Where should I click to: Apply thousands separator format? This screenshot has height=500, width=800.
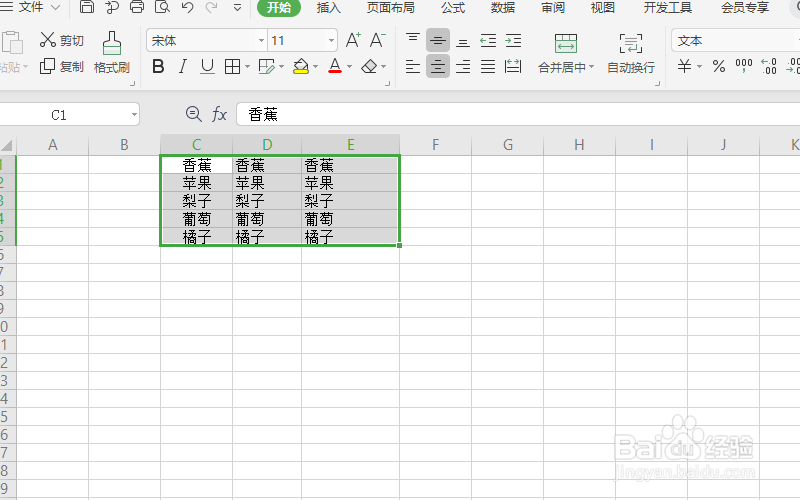[744, 66]
